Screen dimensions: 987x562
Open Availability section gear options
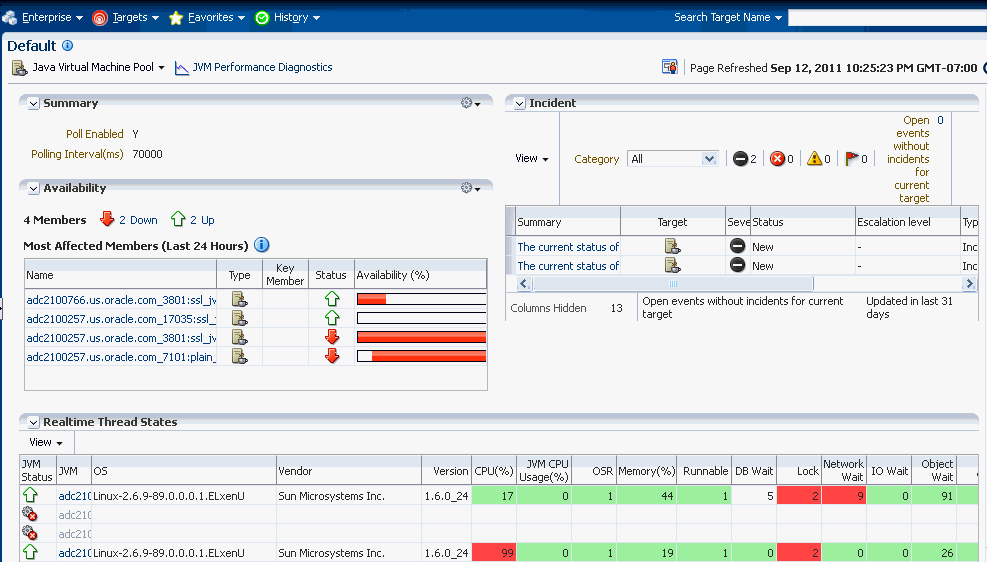470,188
